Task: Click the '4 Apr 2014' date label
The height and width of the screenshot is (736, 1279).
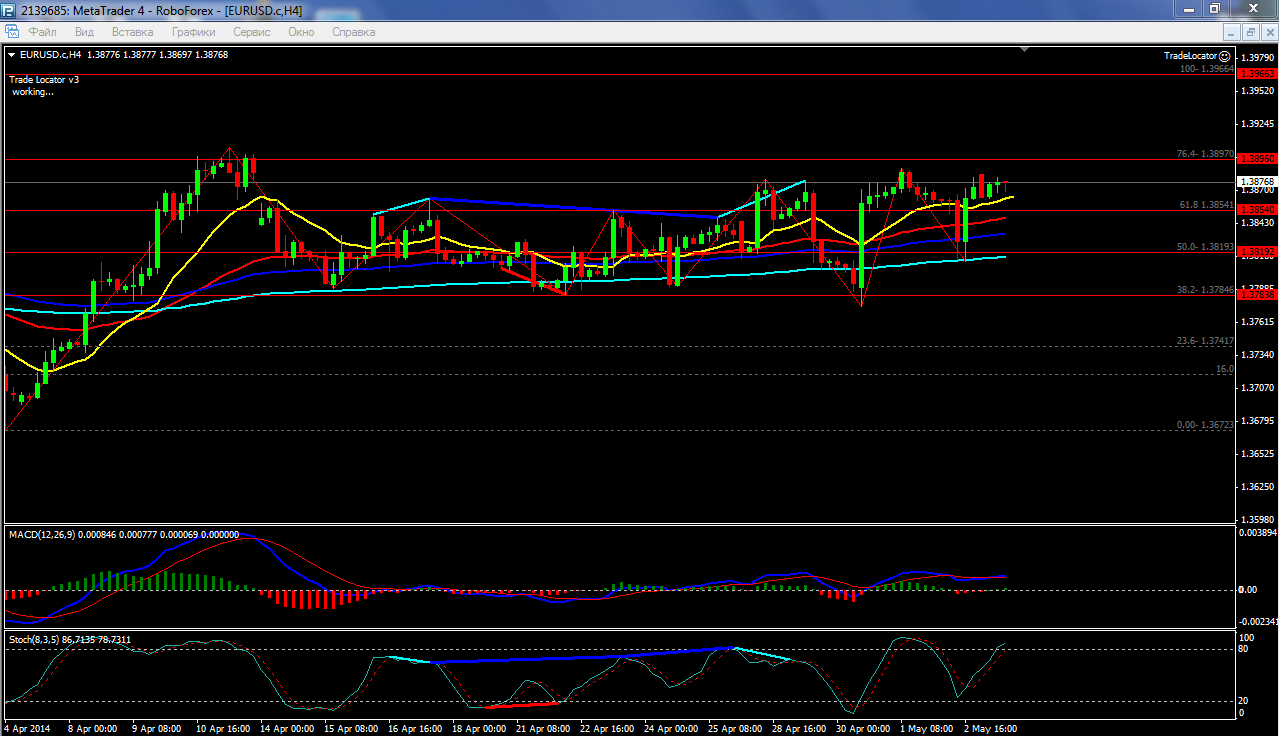Action: click(27, 729)
